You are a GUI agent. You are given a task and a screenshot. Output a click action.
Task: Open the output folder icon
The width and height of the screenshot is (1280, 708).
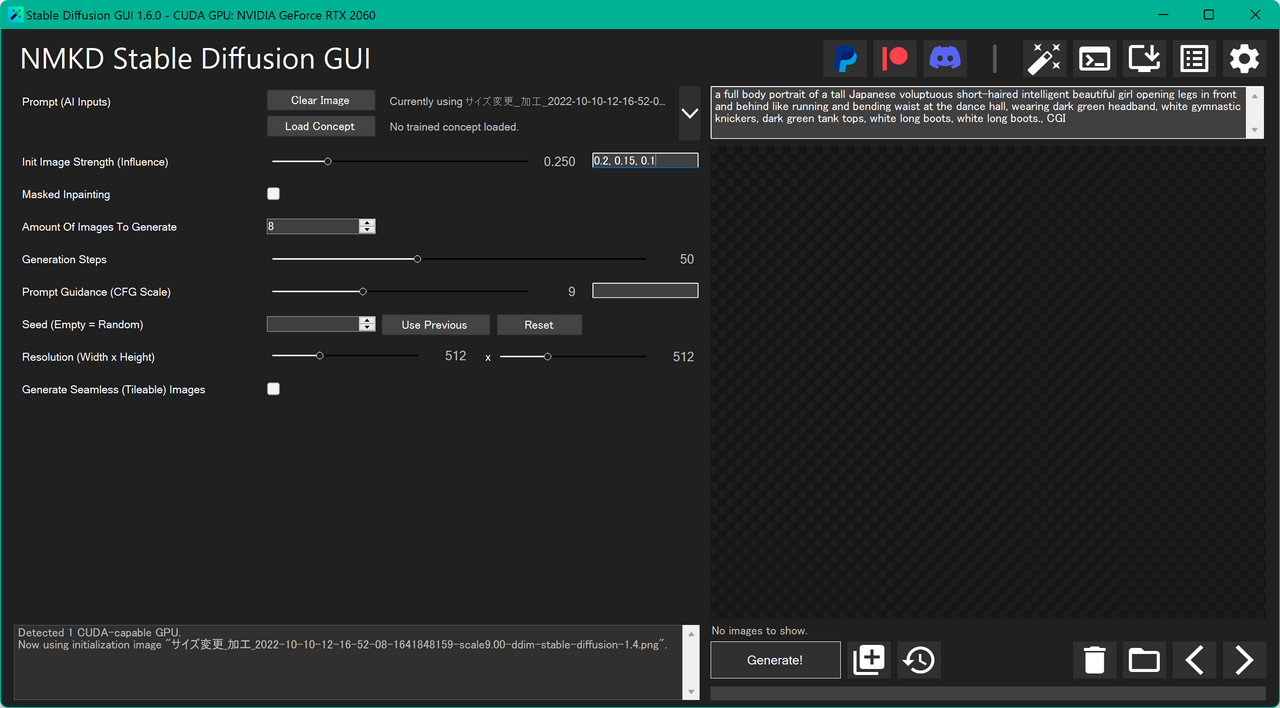point(1144,660)
